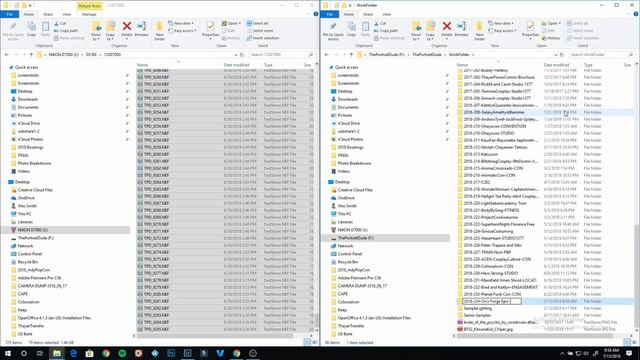The height and width of the screenshot is (360, 640).
Task: Select SampleLighting folder in WorkFolder
Action: click(477, 309)
